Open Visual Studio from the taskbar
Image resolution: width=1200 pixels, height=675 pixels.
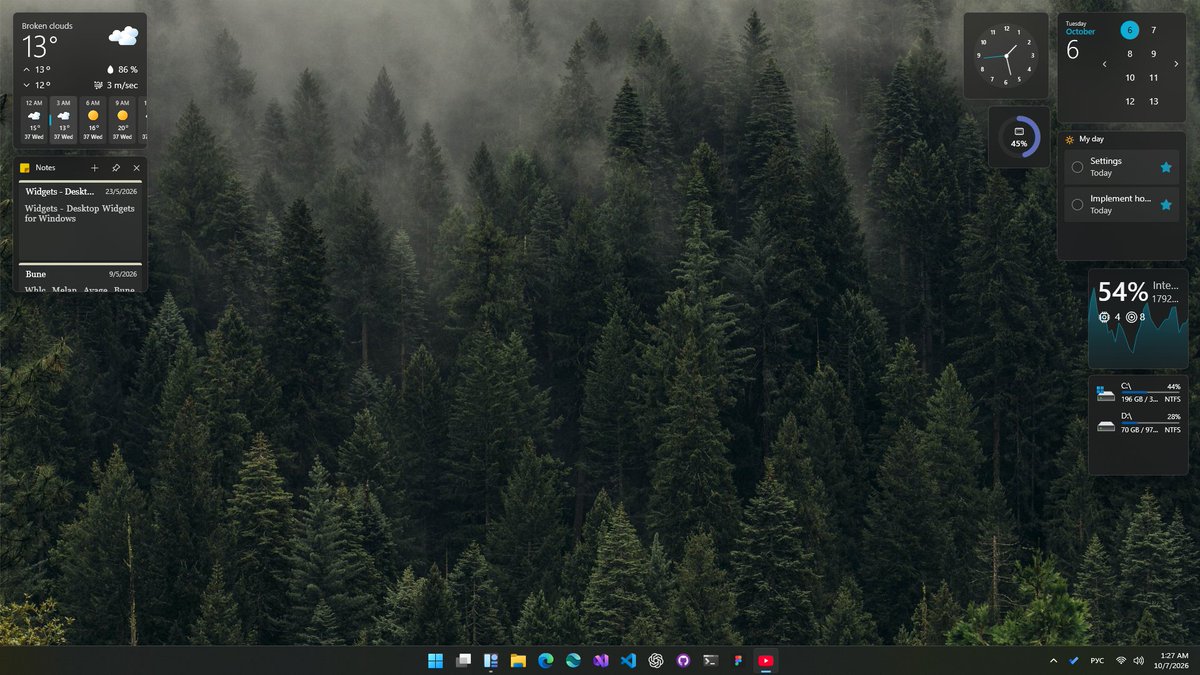pos(601,660)
